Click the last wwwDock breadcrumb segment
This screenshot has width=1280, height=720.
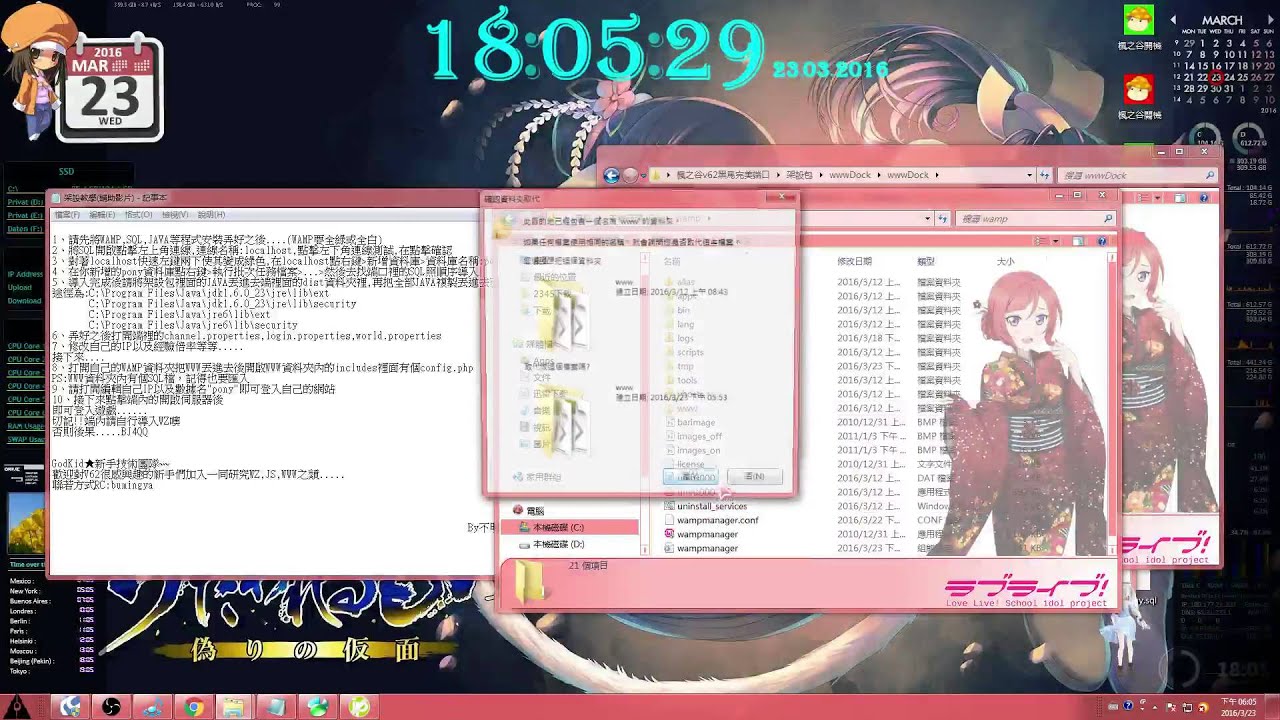coord(908,175)
